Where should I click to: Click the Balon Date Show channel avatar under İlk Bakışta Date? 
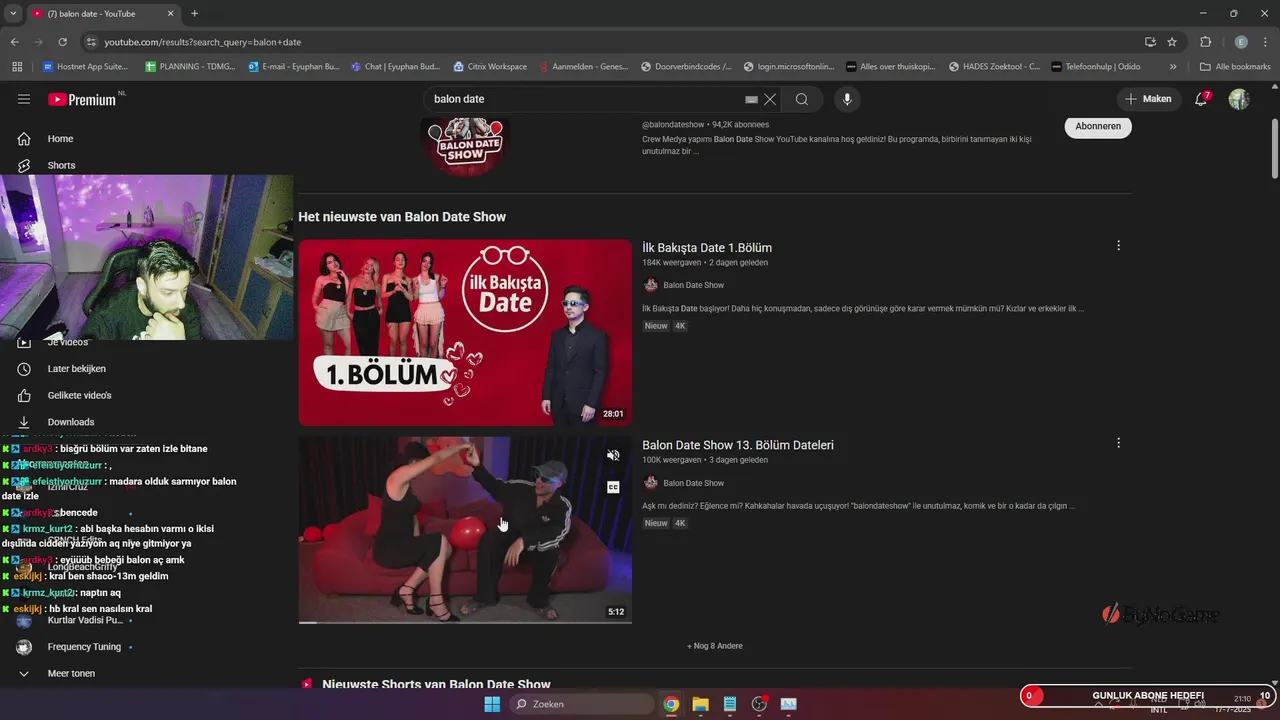651,285
